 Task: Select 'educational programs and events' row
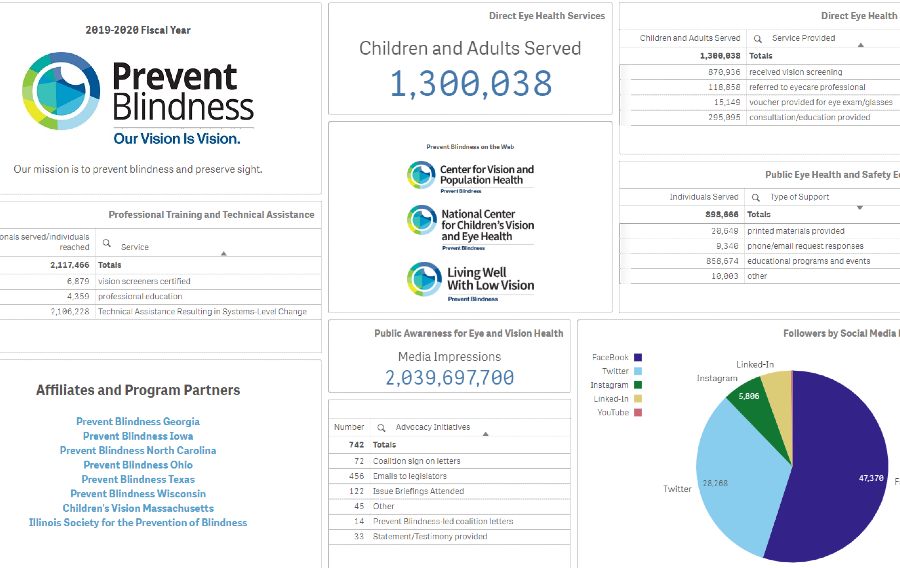760,261
